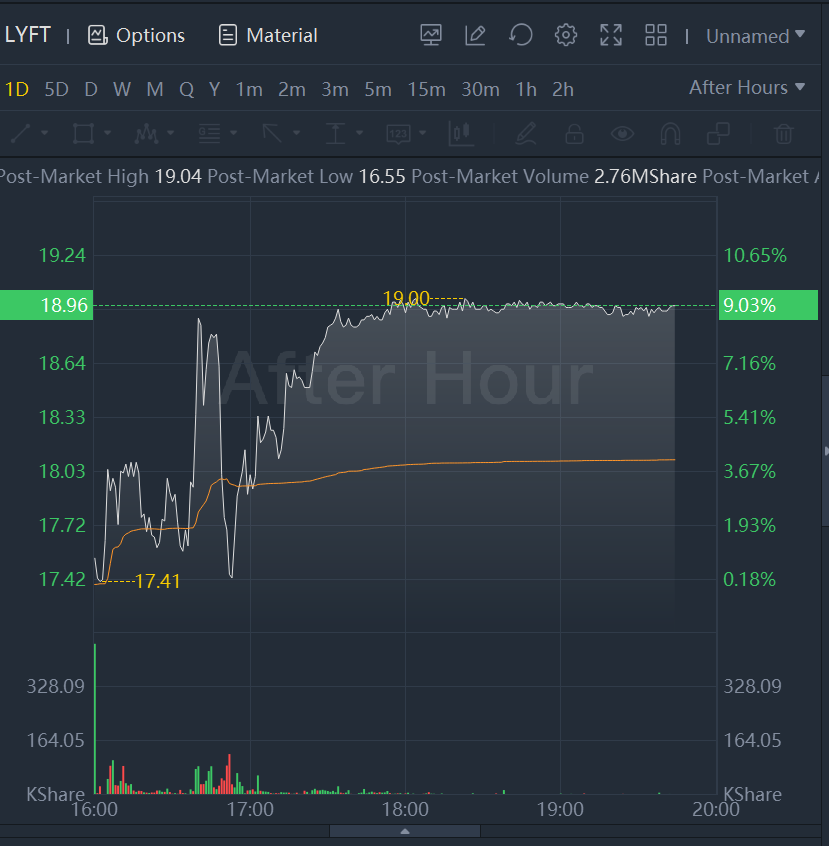Switch to the daily D timeframe
Image resolution: width=829 pixels, height=846 pixels.
91,90
